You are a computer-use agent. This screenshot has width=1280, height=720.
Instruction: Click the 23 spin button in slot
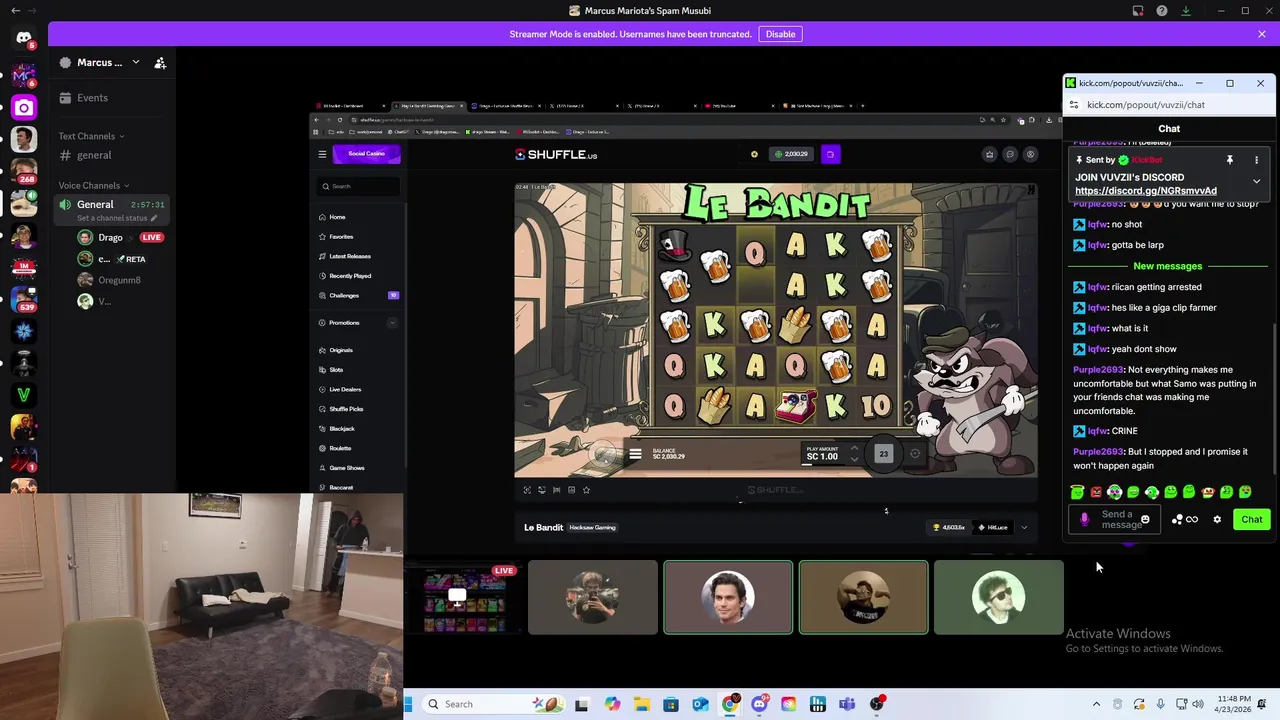click(883, 454)
